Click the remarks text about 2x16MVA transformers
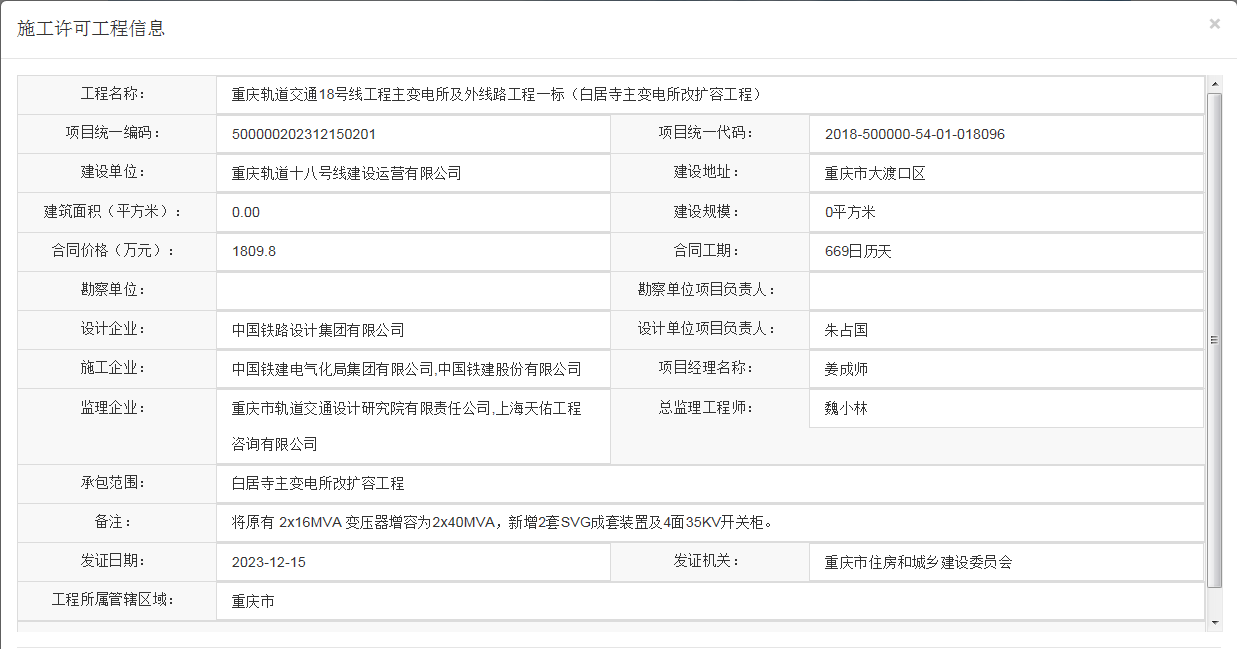 [502, 522]
